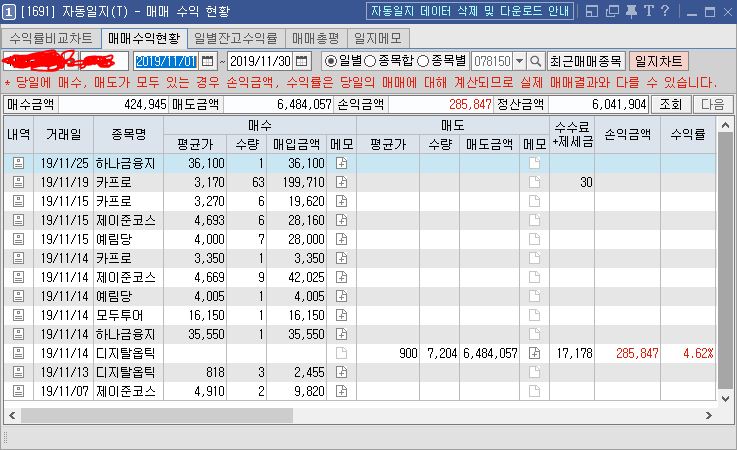
Task: Open the start date calendar picker
Action: [207, 61]
